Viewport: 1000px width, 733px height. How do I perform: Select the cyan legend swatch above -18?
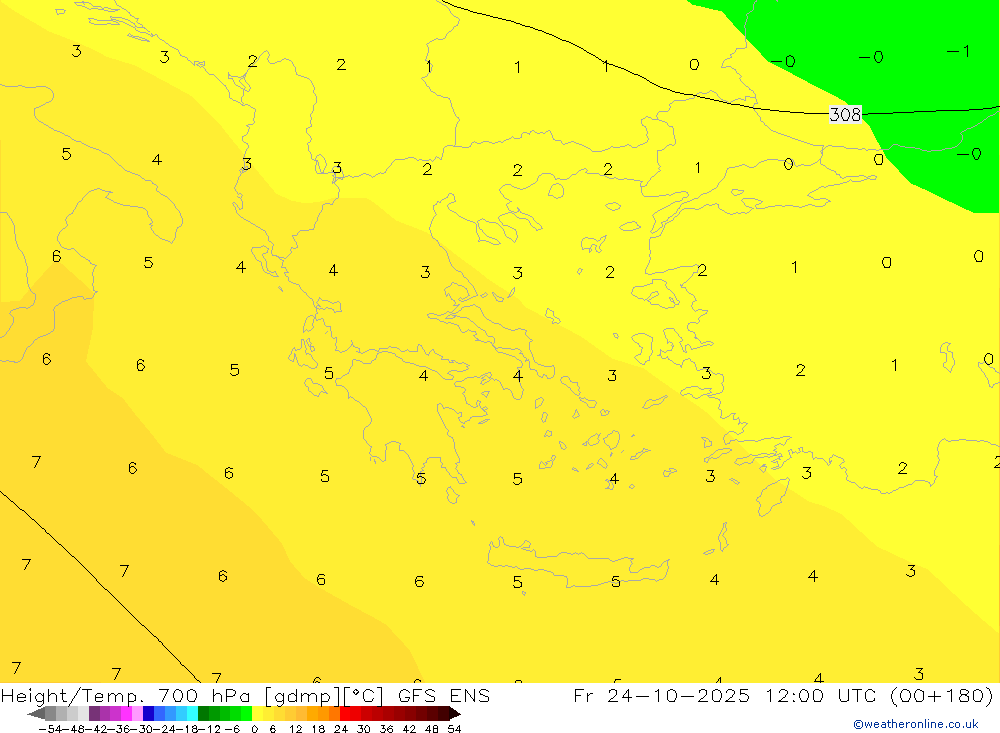[192, 713]
